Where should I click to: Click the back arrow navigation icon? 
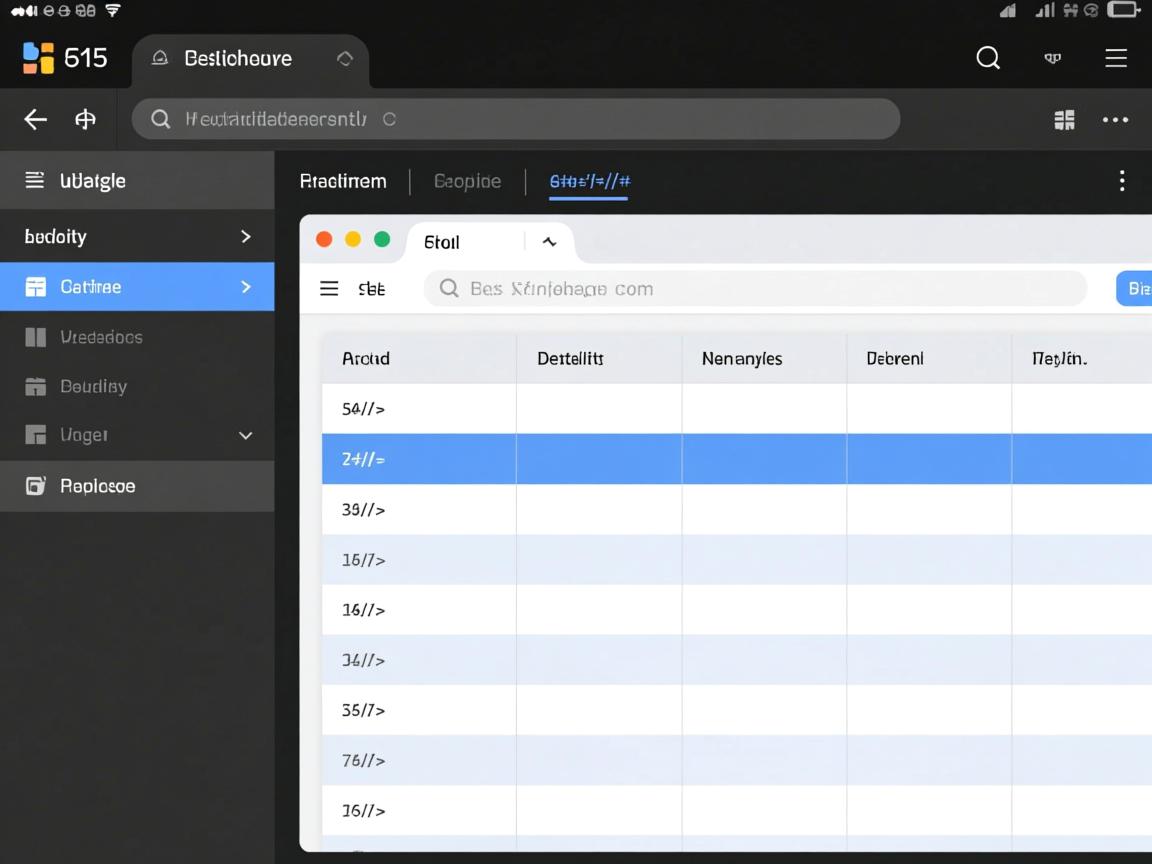tap(36, 120)
